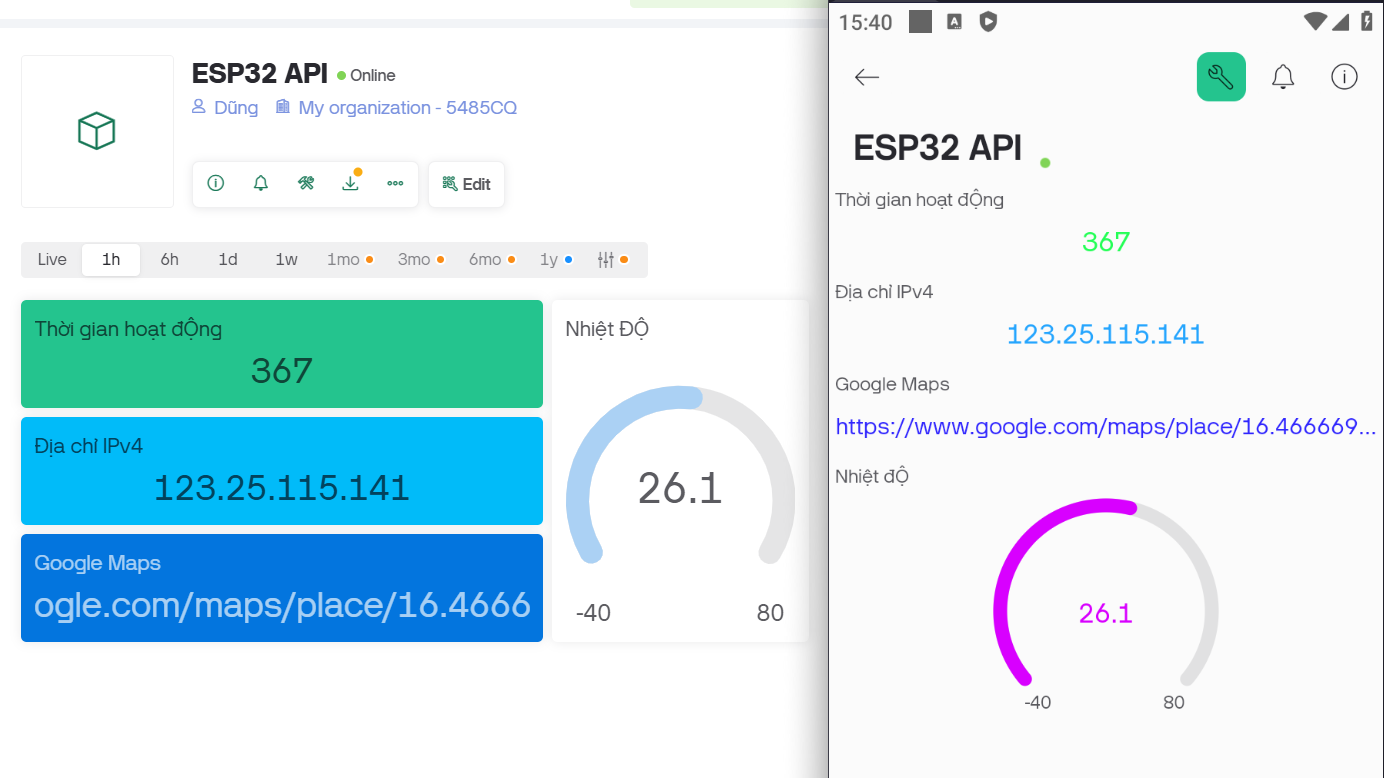Tap the back arrow in mobile app
Screen dimensions: 1384x778
[x=867, y=77]
